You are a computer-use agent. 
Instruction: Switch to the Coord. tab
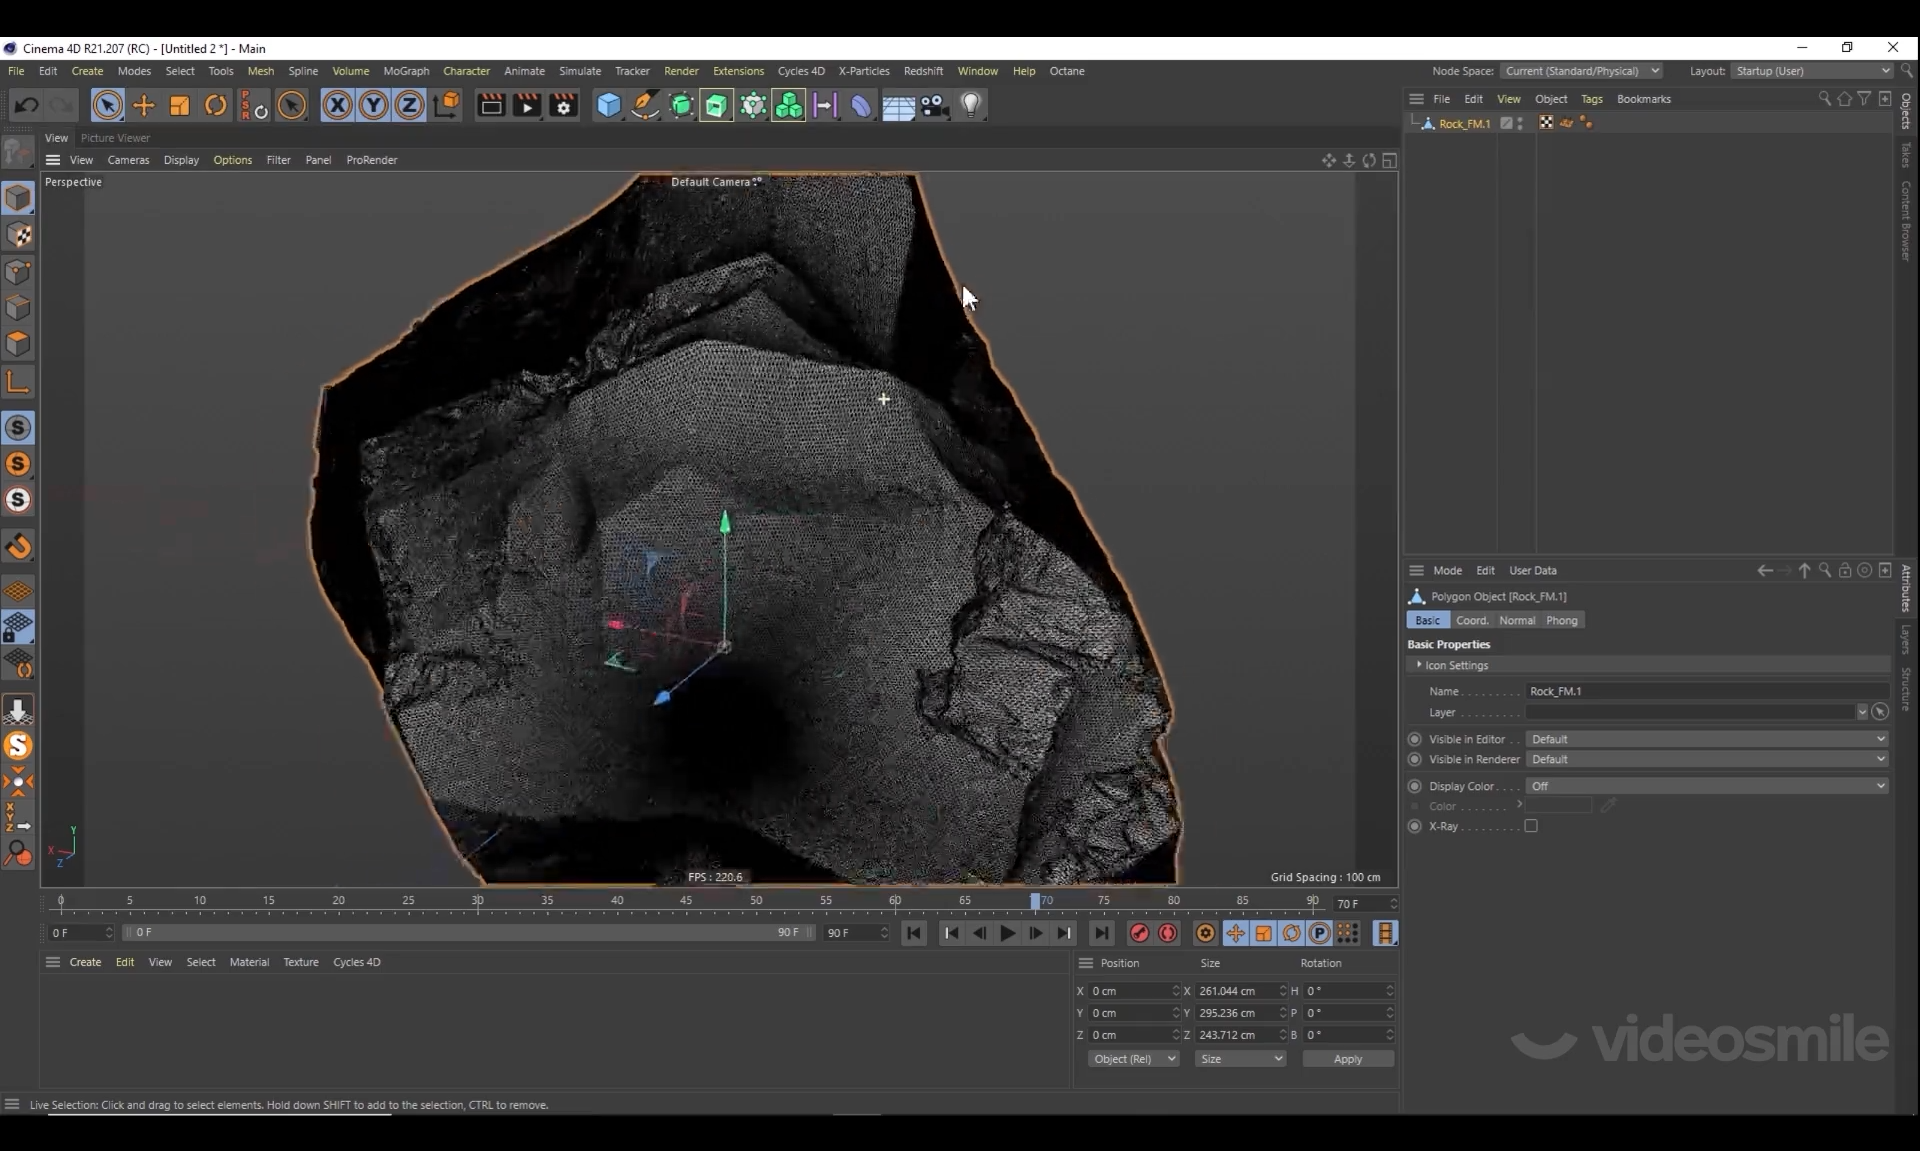[x=1471, y=620]
